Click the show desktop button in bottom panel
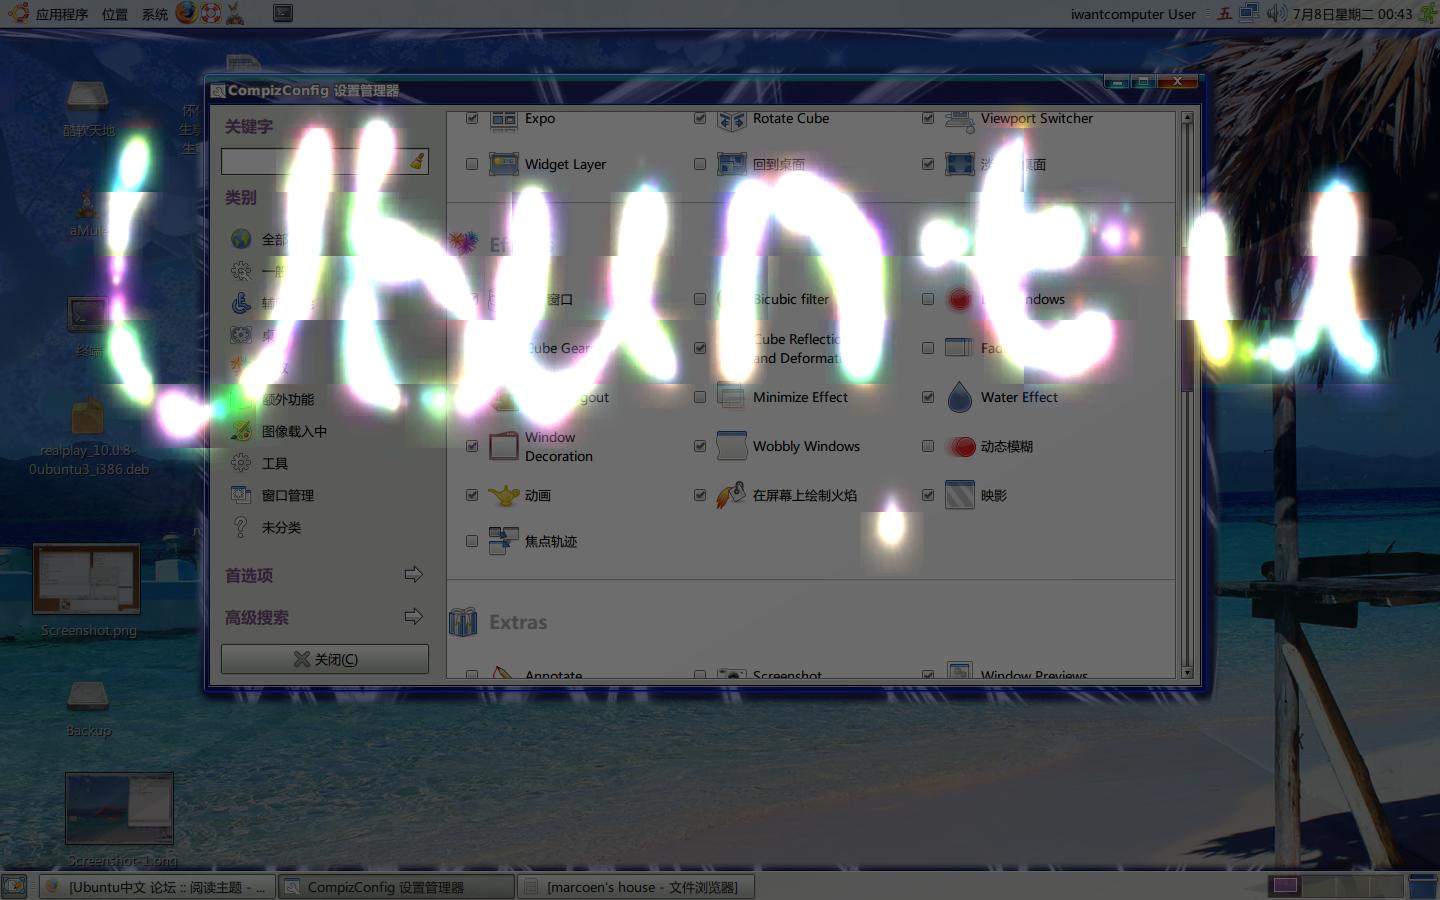The image size is (1440, 900). tap(14, 886)
